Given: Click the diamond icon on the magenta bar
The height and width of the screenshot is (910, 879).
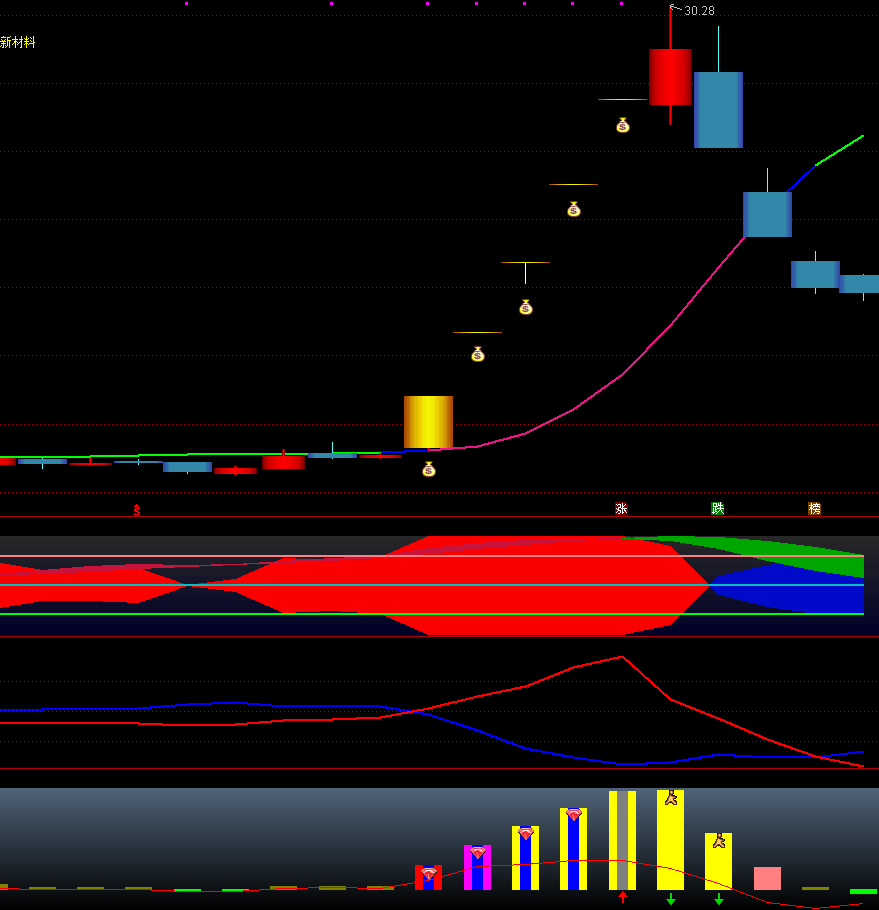Looking at the screenshot, I should point(477,853).
